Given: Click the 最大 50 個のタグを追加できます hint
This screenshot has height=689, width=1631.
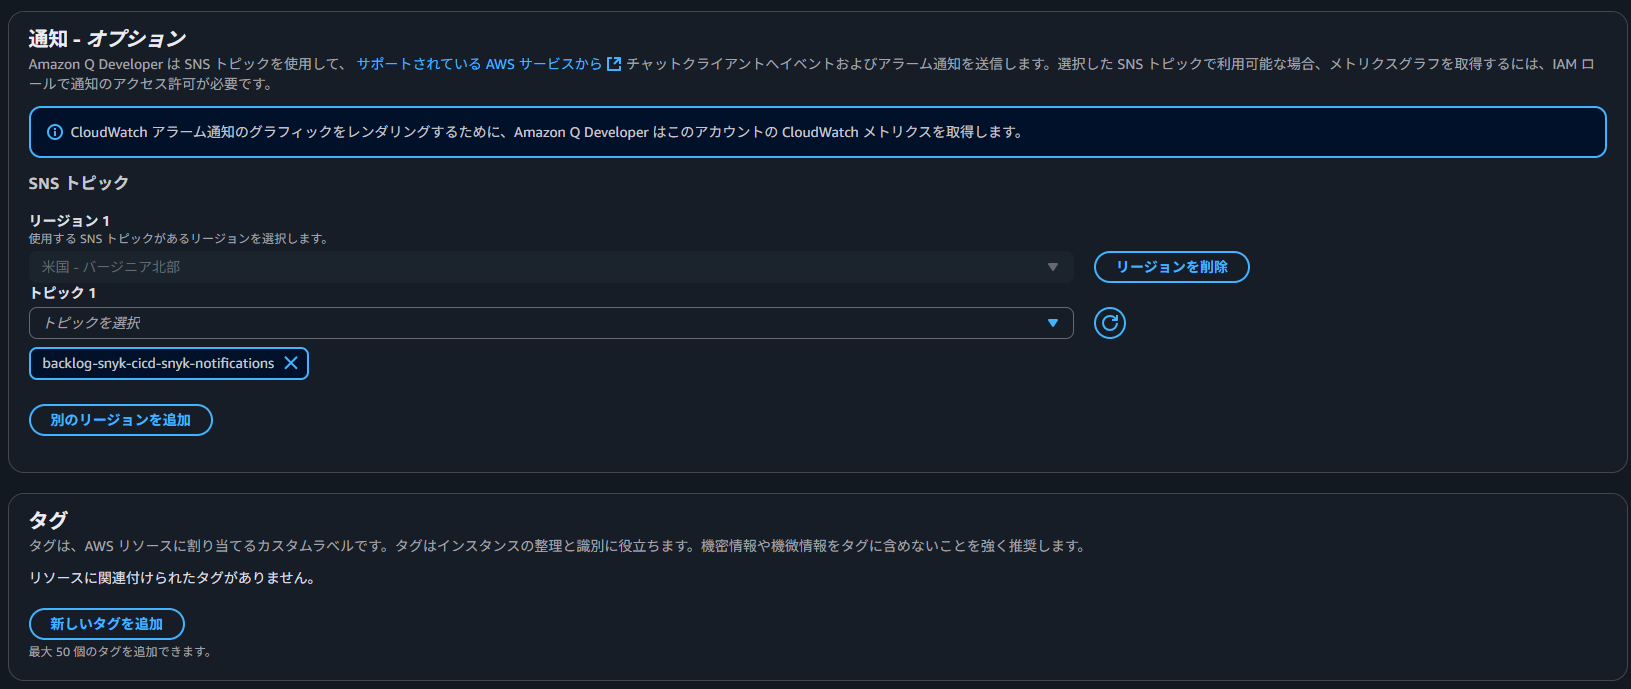Looking at the screenshot, I should (x=120, y=652).
